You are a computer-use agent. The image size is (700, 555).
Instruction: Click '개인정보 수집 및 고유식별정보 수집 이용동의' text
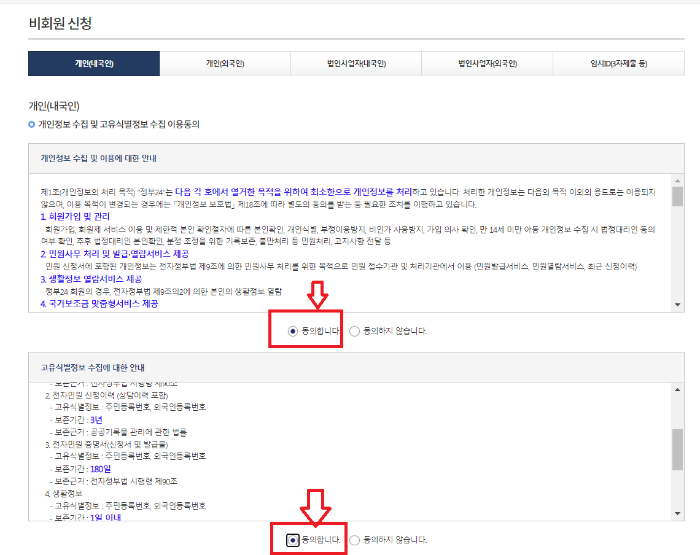[119, 124]
